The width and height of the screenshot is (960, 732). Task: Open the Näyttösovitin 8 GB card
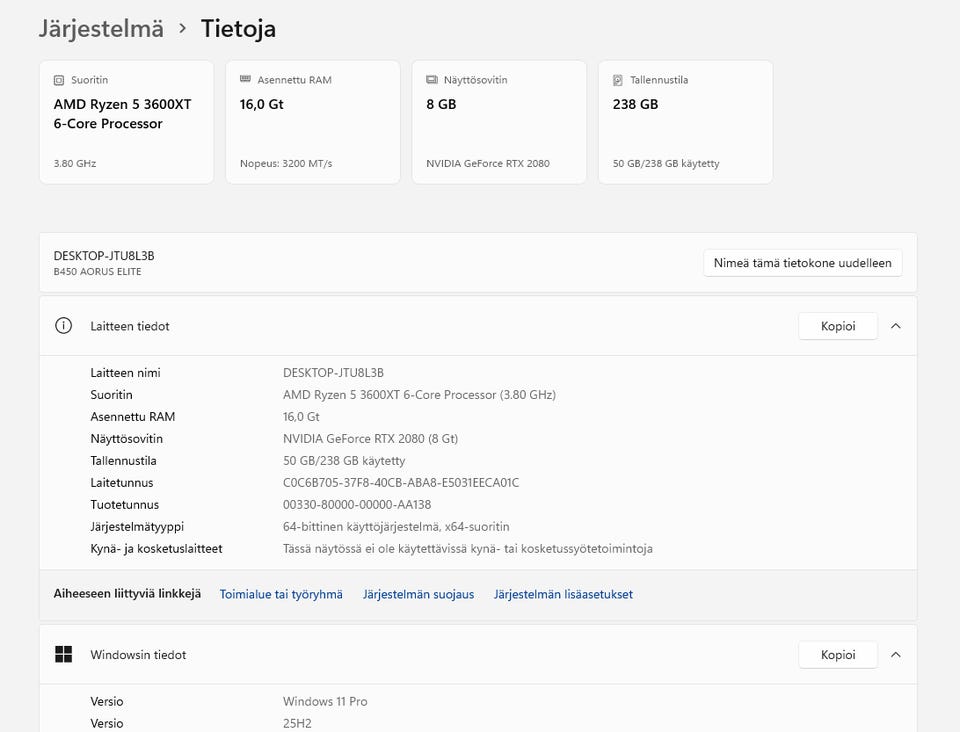pyautogui.click(x=499, y=122)
